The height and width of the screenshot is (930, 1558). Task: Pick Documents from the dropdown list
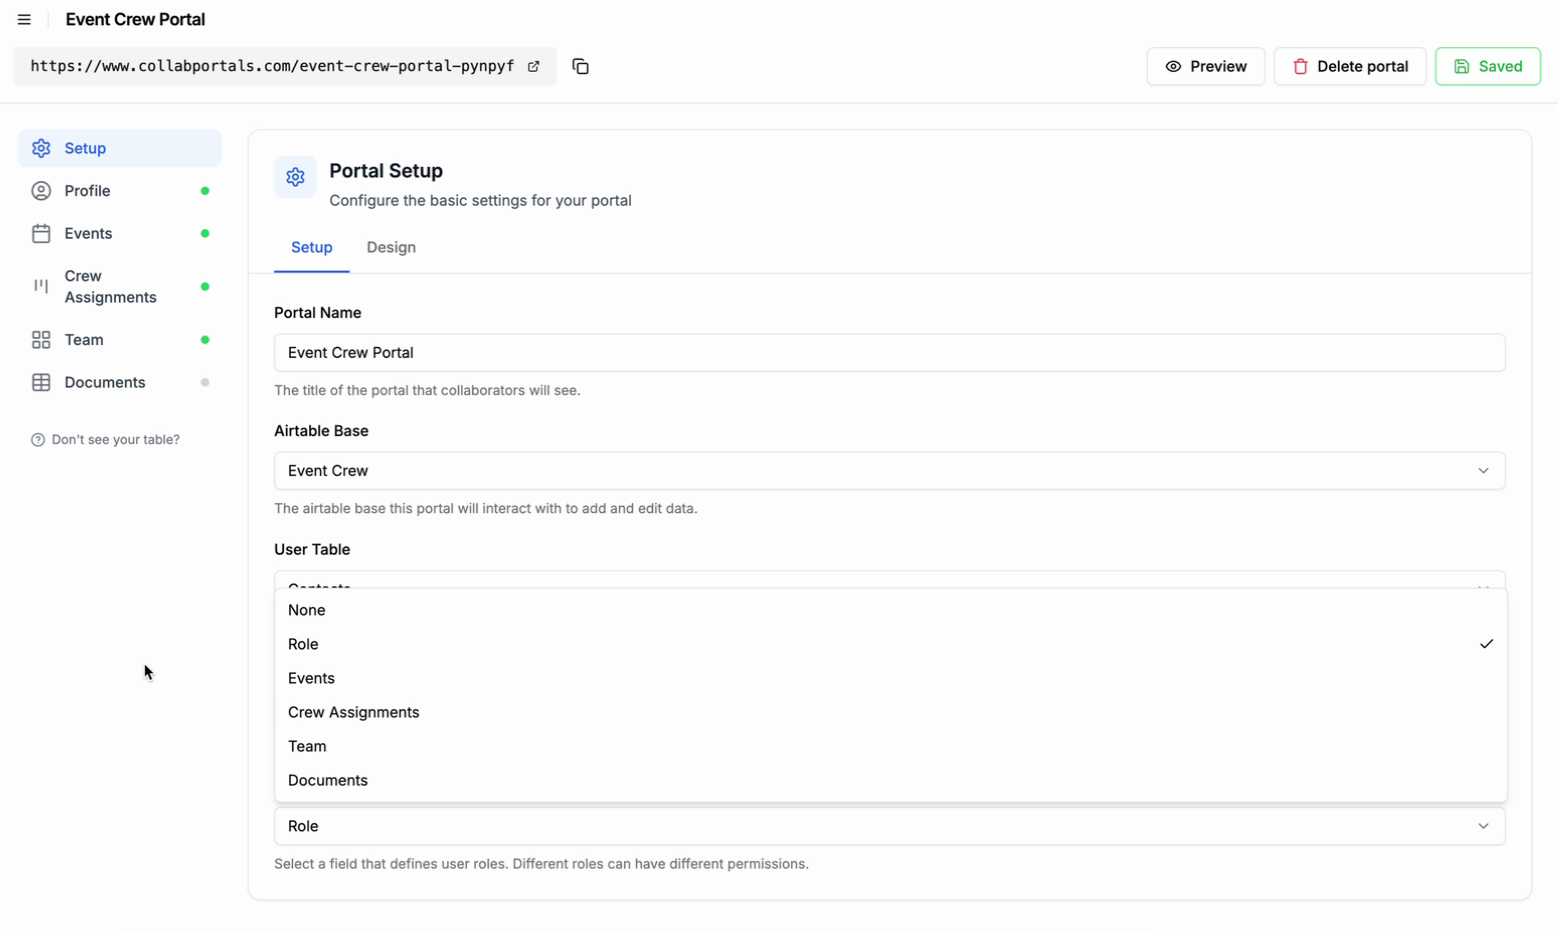(890, 780)
